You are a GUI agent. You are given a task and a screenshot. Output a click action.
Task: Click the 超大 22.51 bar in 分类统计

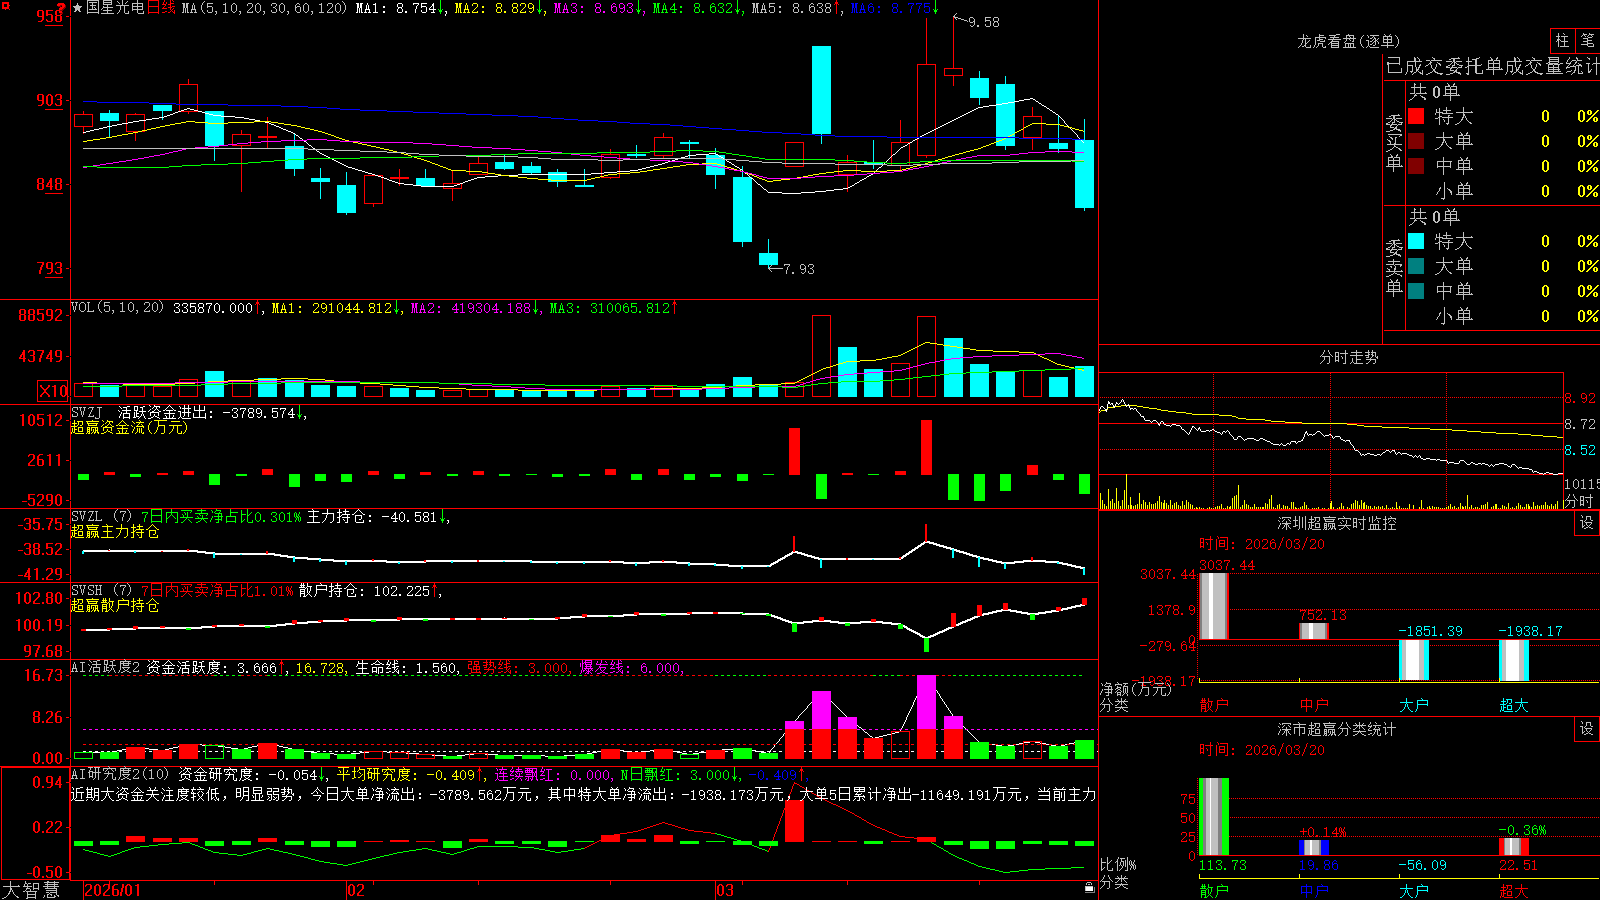coord(1514,846)
